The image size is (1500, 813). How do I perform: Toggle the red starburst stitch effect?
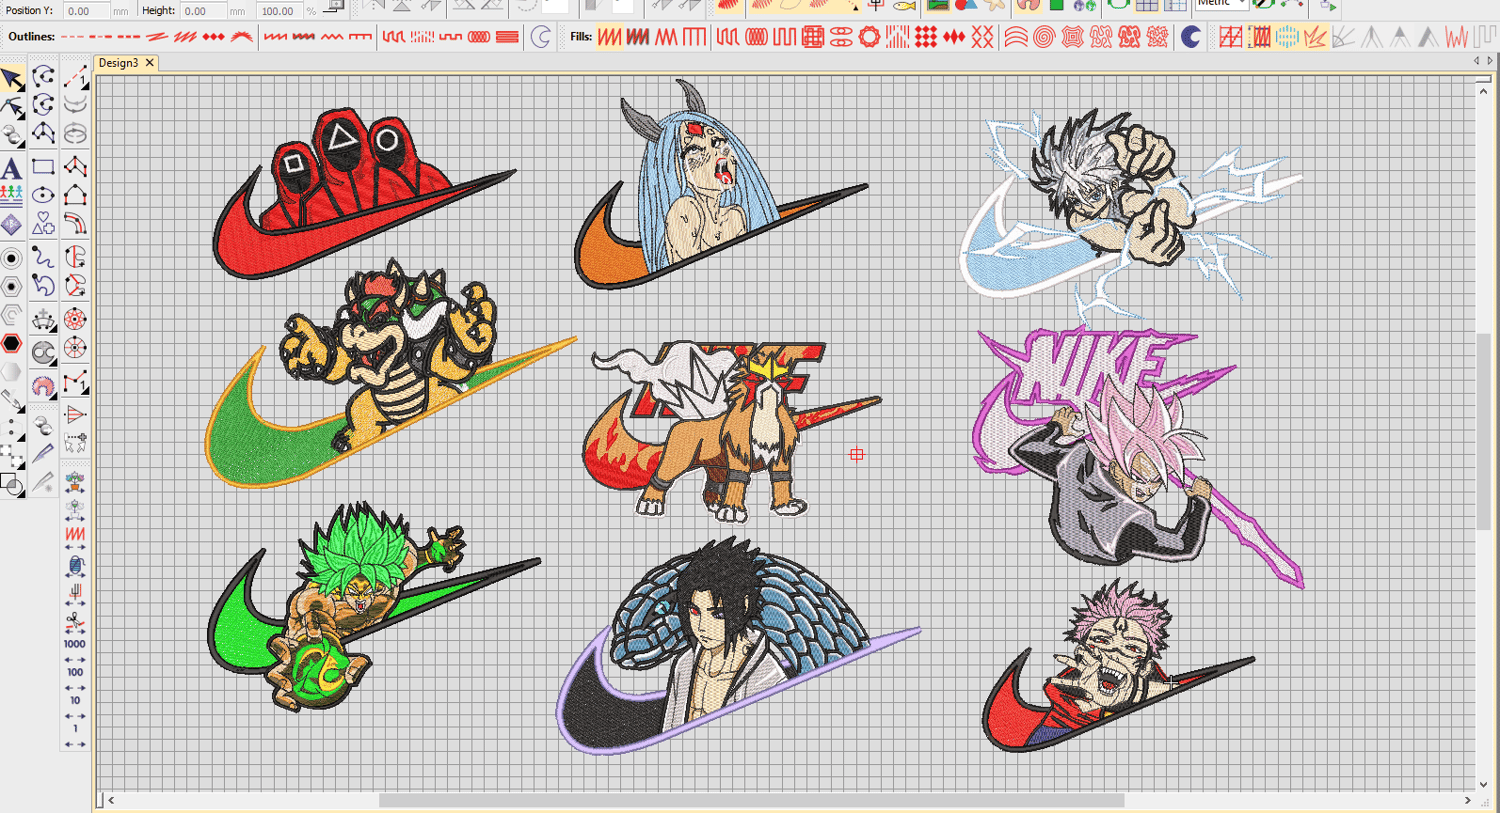1315,37
